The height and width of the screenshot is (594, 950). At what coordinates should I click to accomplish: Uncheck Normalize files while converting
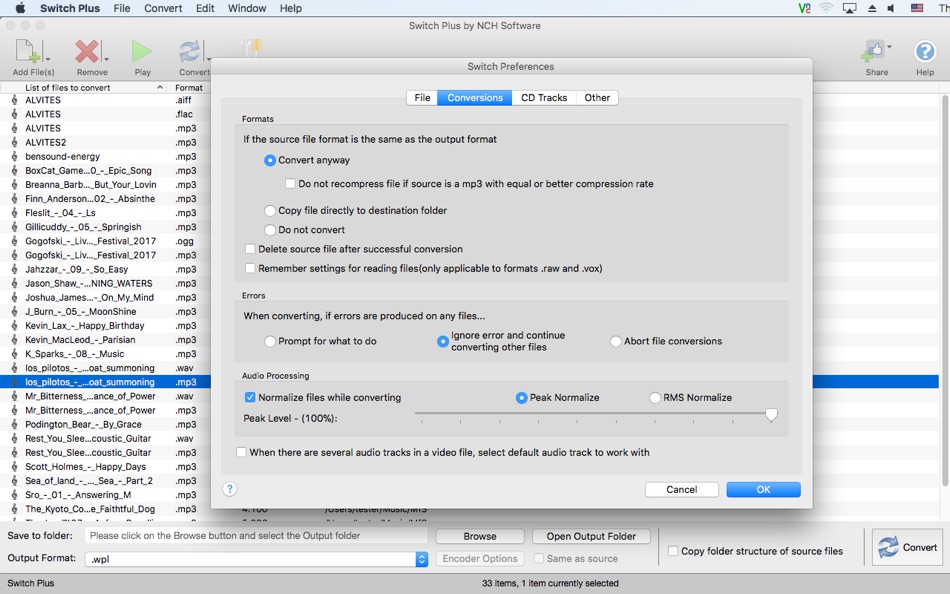pyautogui.click(x=250, y=398)
